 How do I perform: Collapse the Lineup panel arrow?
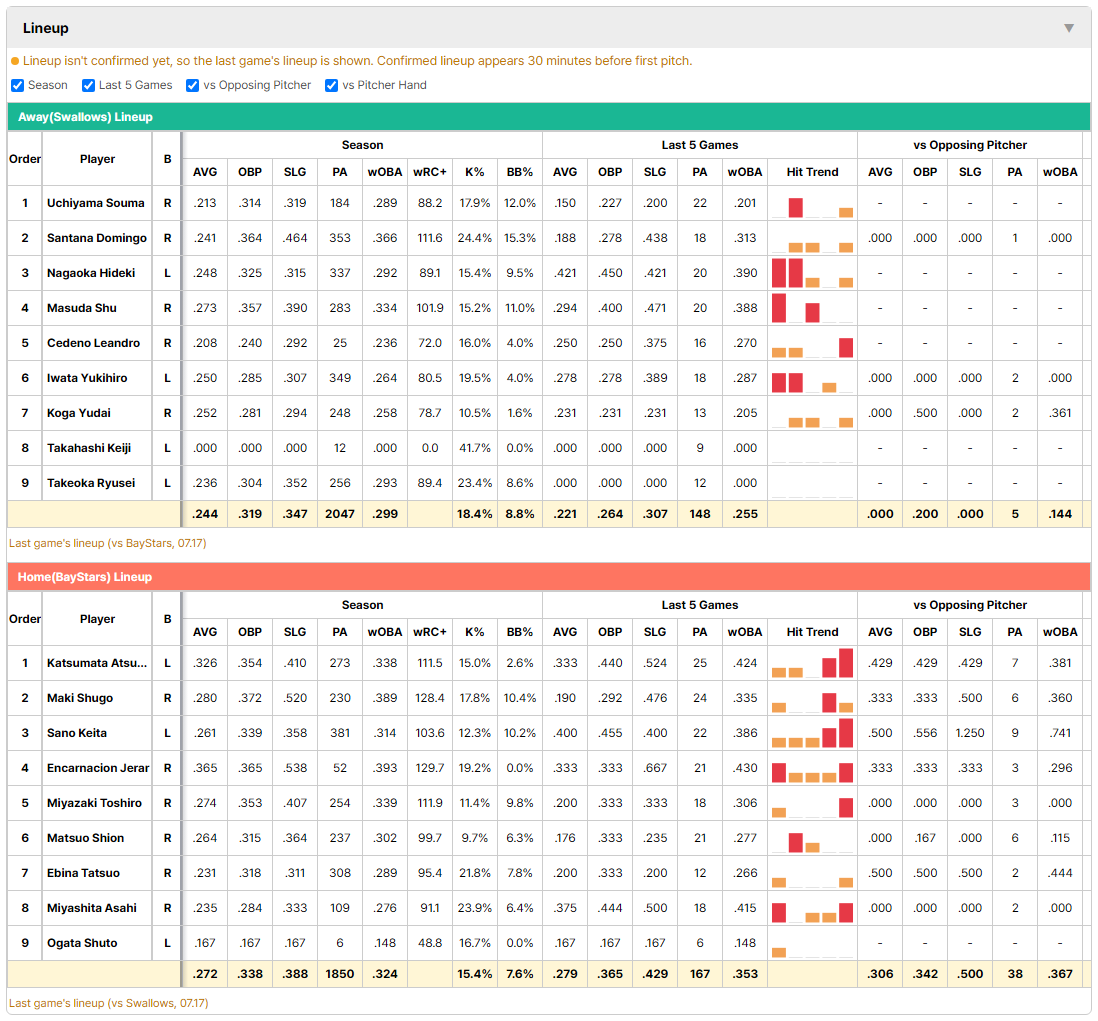click(x=1069, y=28)
